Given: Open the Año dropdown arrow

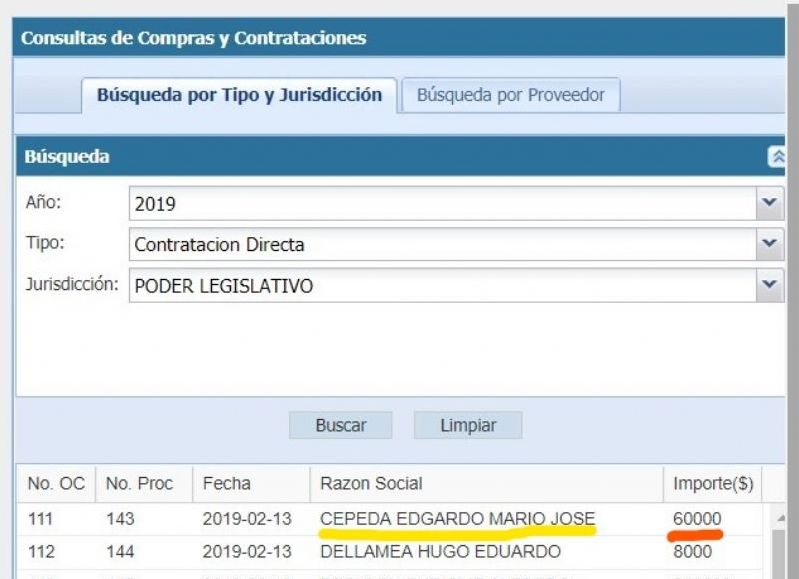Looking at the screenshot, I should (768, 203).
